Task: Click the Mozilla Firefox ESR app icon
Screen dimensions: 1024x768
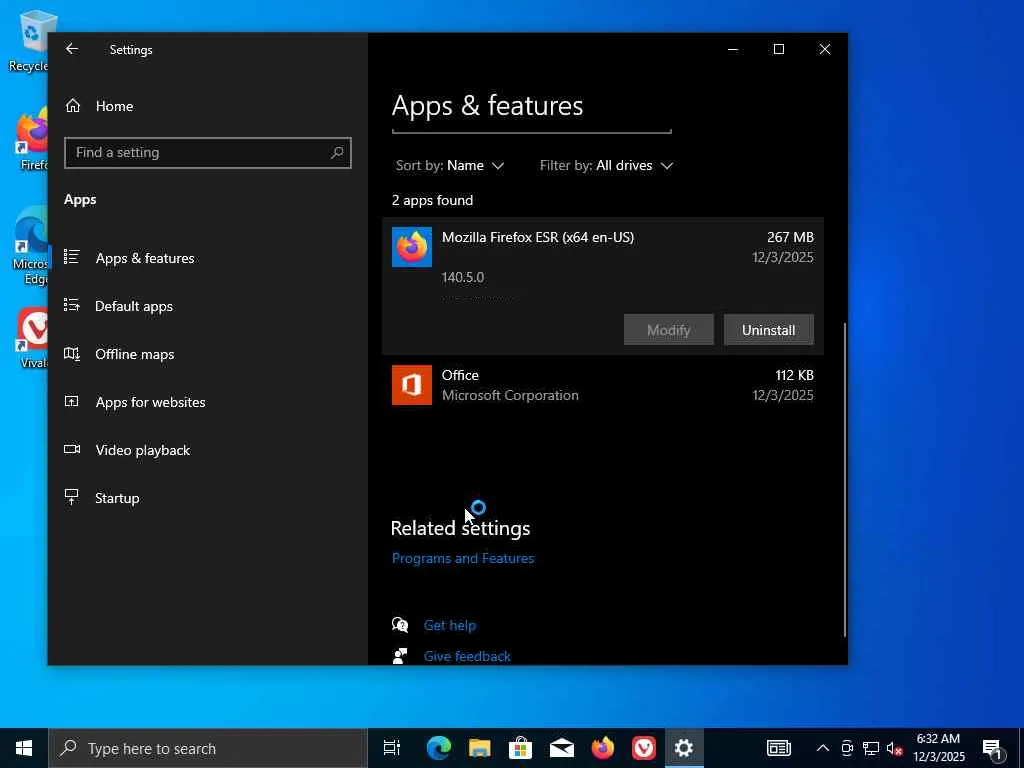Action: [x=411, y=247]
